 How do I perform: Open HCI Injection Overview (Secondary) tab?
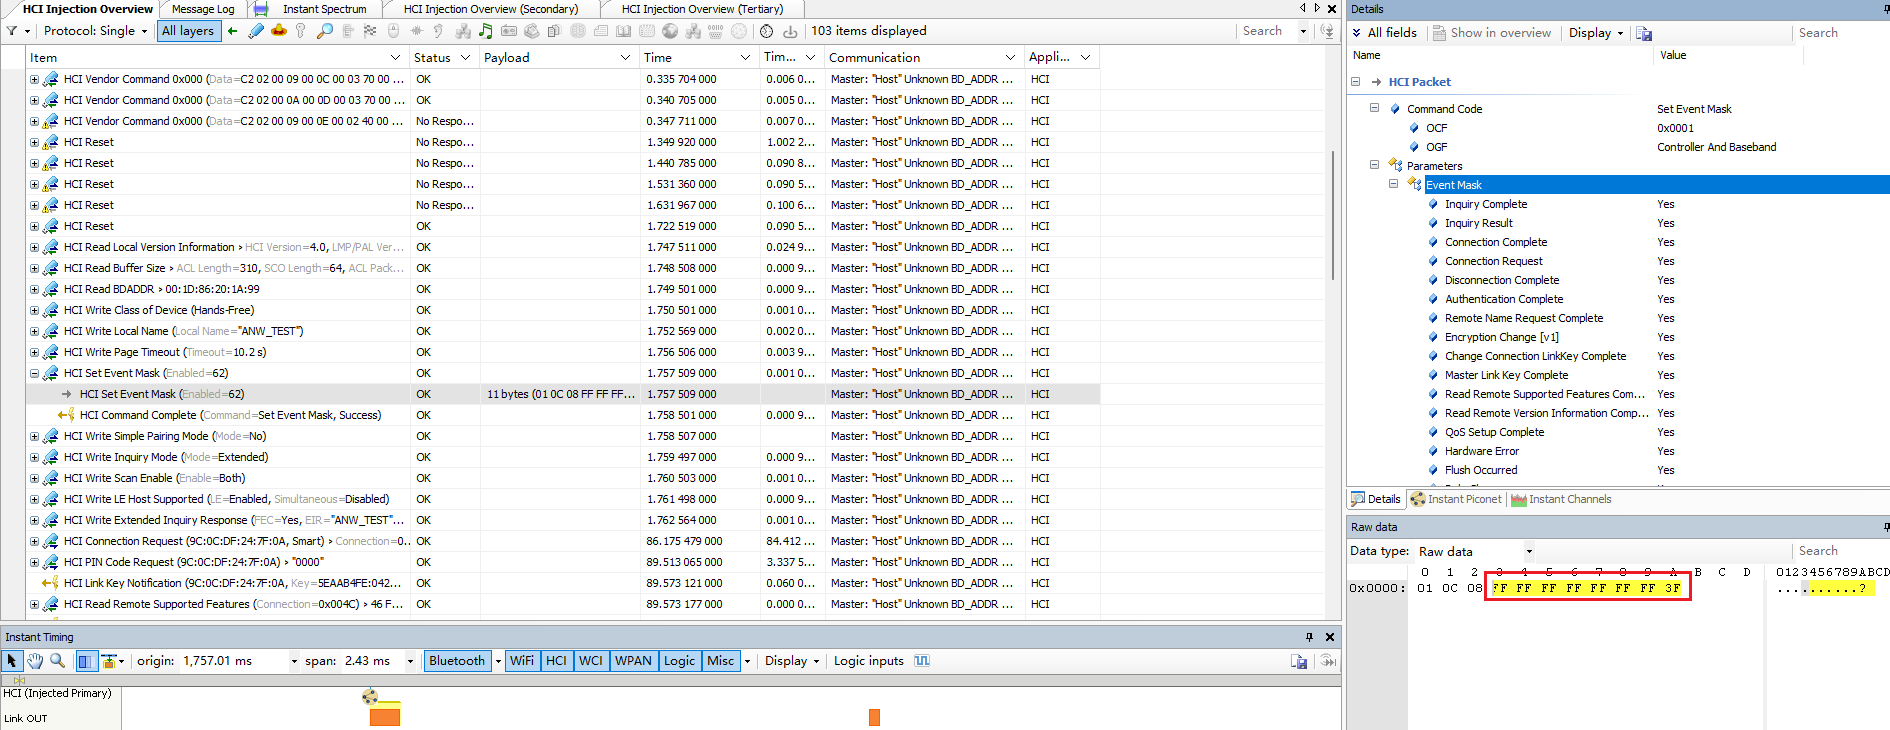491,9
